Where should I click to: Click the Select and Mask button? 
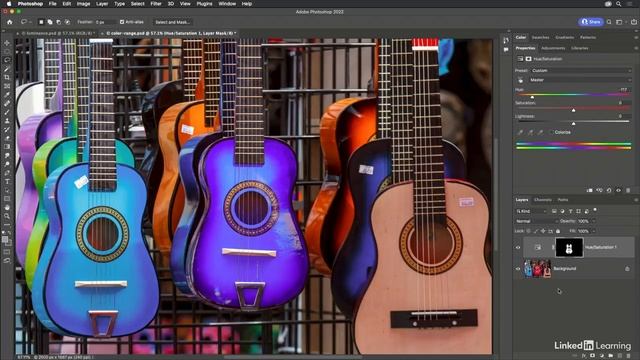(172, 22)
